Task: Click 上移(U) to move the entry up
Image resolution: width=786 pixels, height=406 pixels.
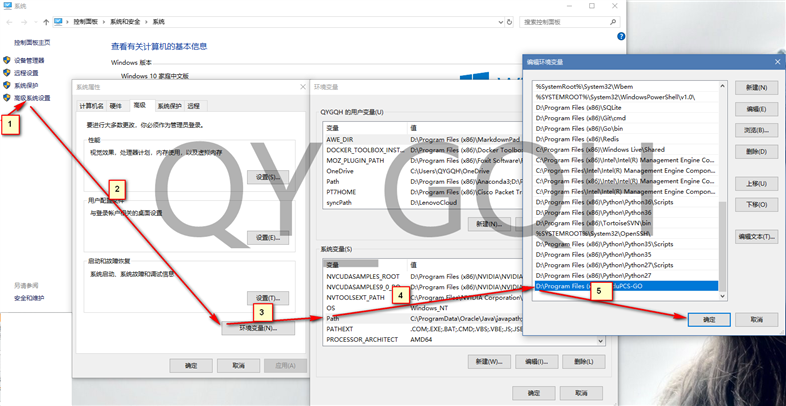Action: (756, 183)
